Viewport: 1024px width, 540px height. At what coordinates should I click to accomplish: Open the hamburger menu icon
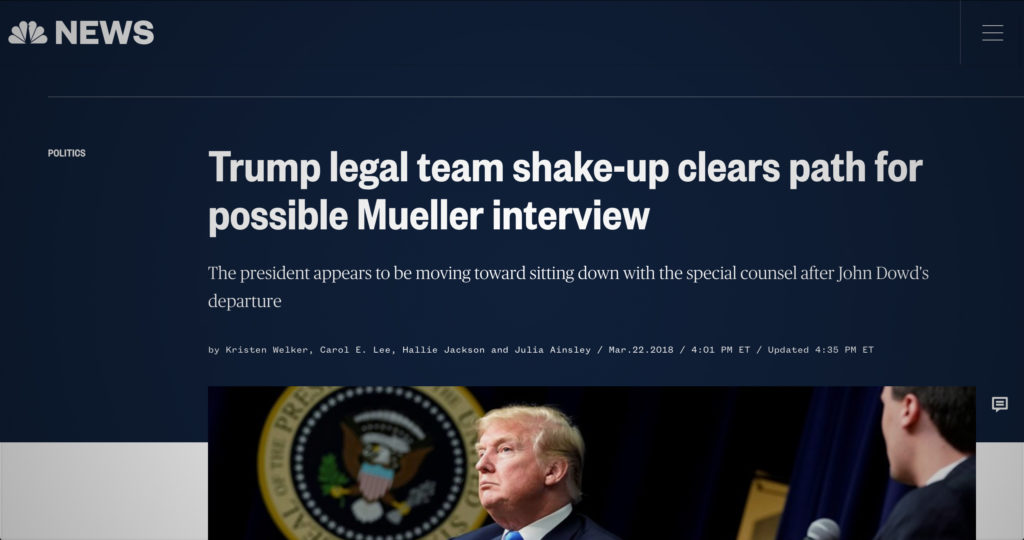(x=992, y=33)
